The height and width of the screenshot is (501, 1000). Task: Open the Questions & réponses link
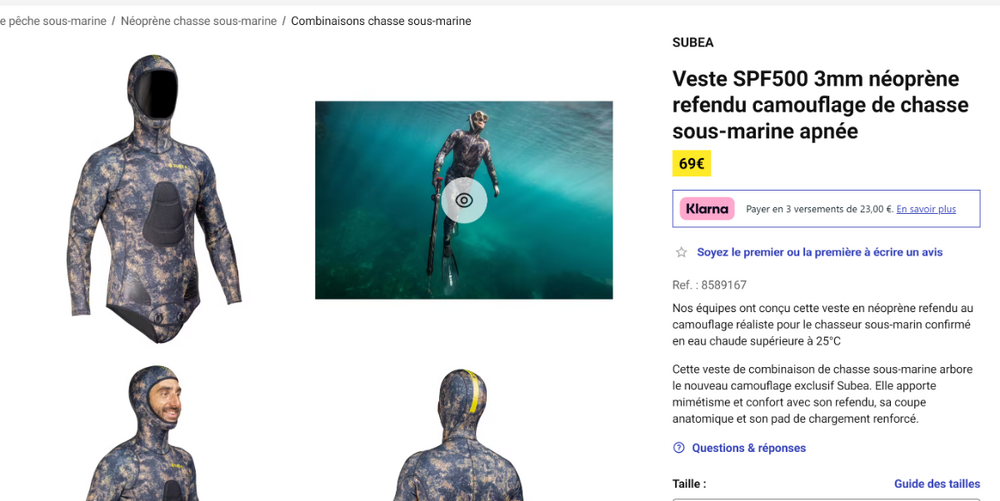749,448
